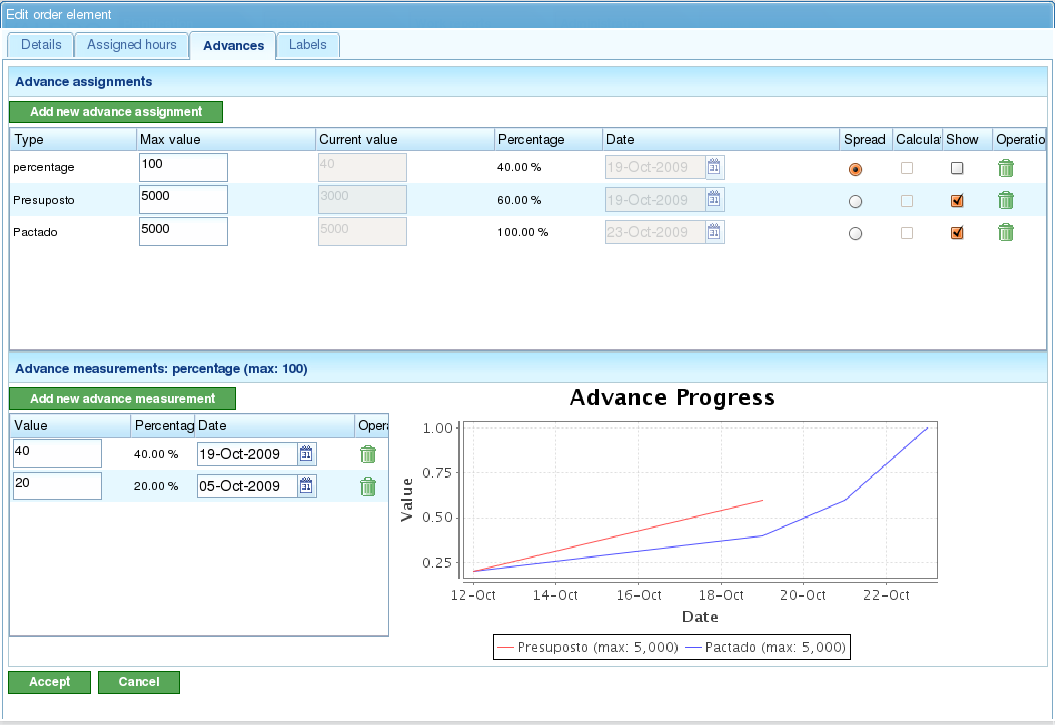
Task: Delete the percentage advance assignment row
Action: point(1006,168)
